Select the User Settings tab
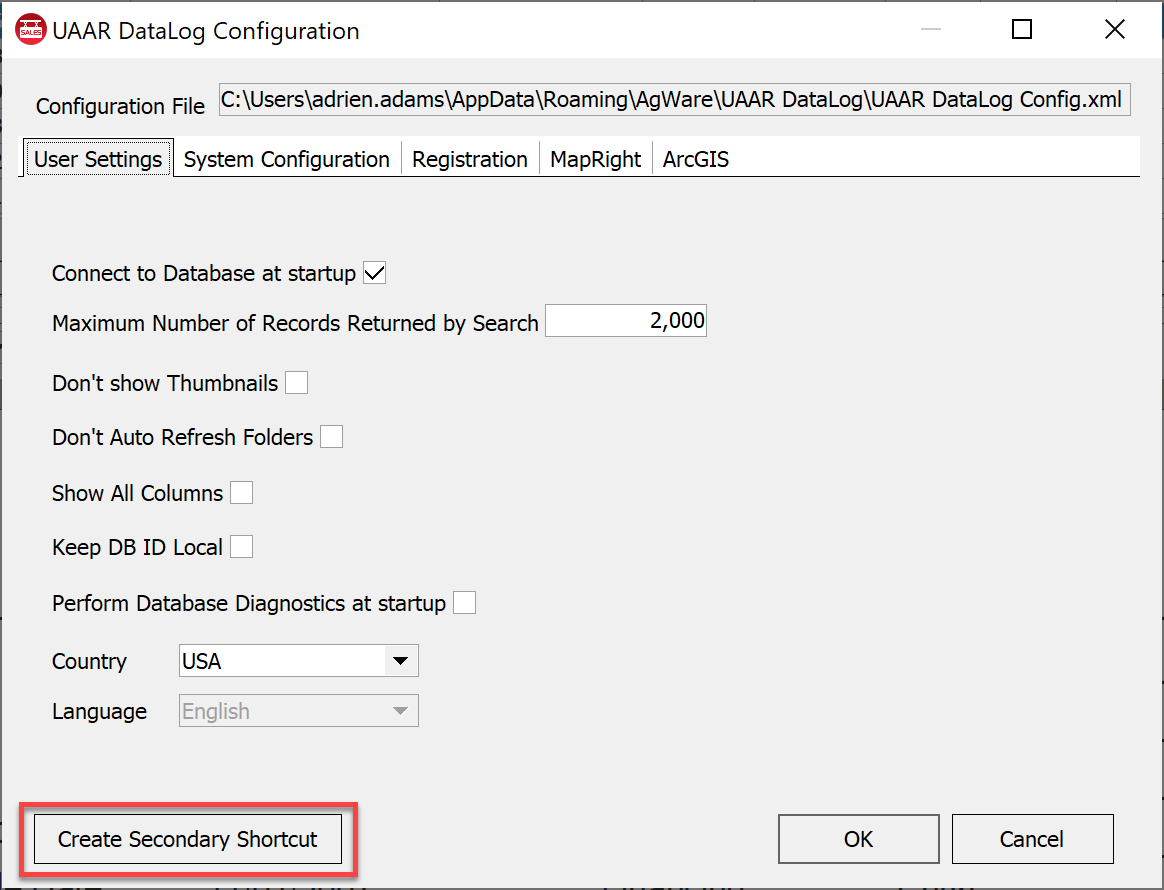1164x890 pixels. (98, 159)
